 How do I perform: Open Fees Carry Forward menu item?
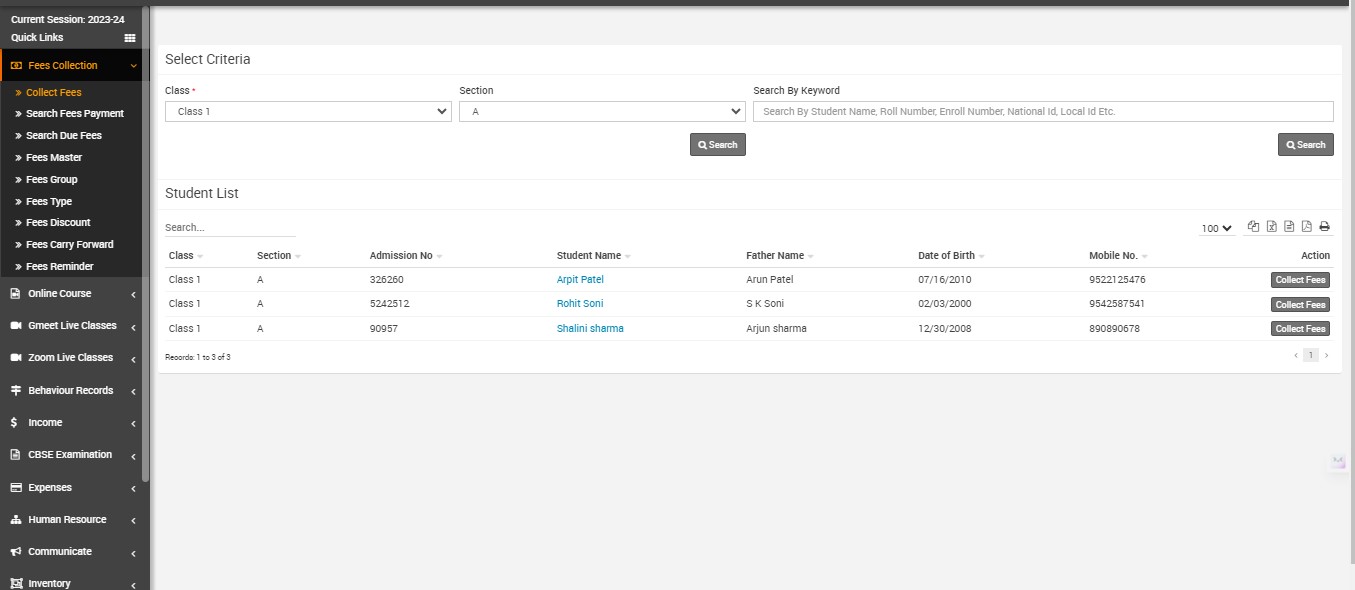pyautogui.click(x=69, y=245)
